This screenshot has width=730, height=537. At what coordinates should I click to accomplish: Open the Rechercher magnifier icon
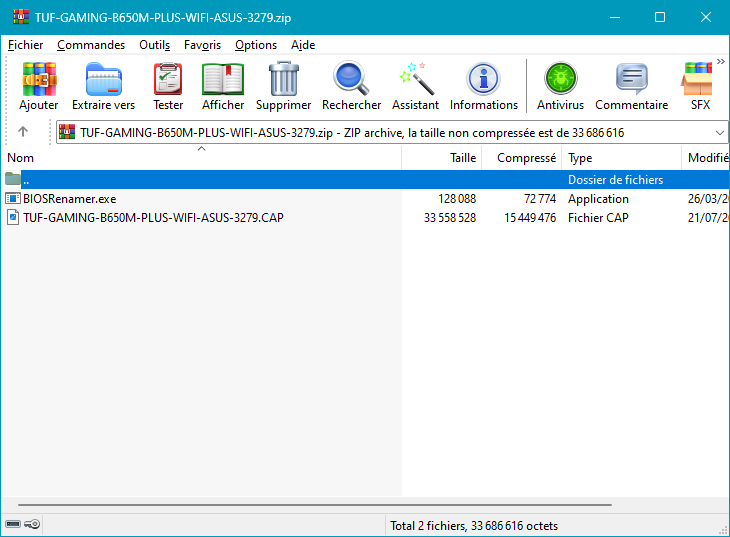point(351,78)
